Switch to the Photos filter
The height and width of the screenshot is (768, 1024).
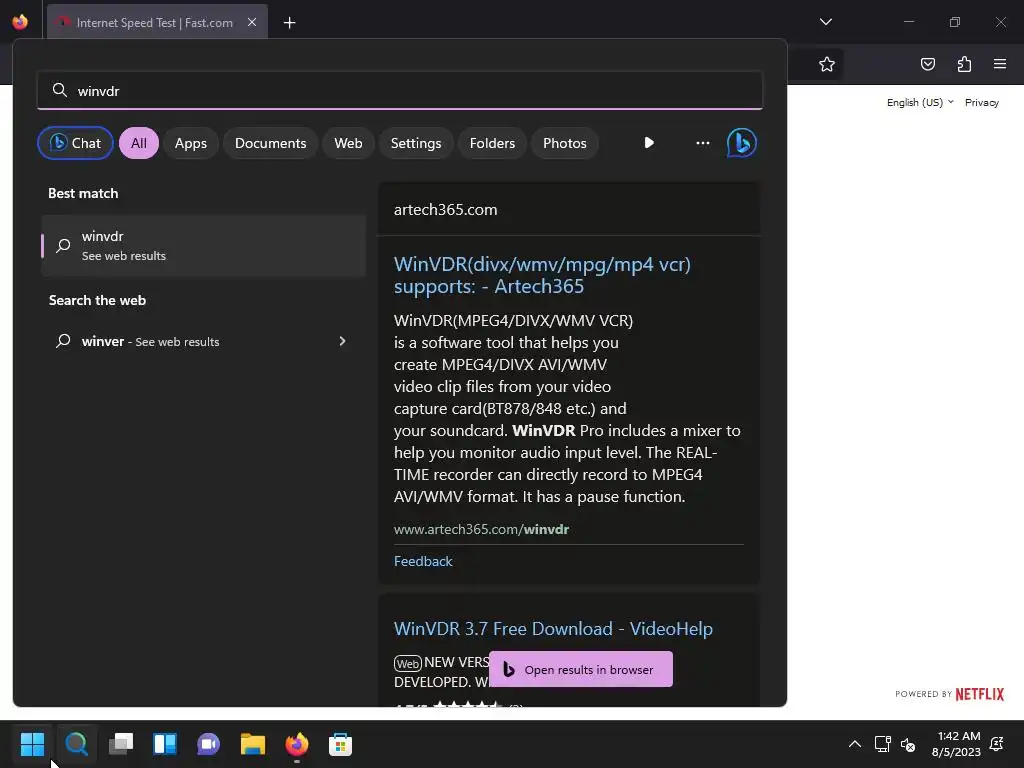[565, 143]
